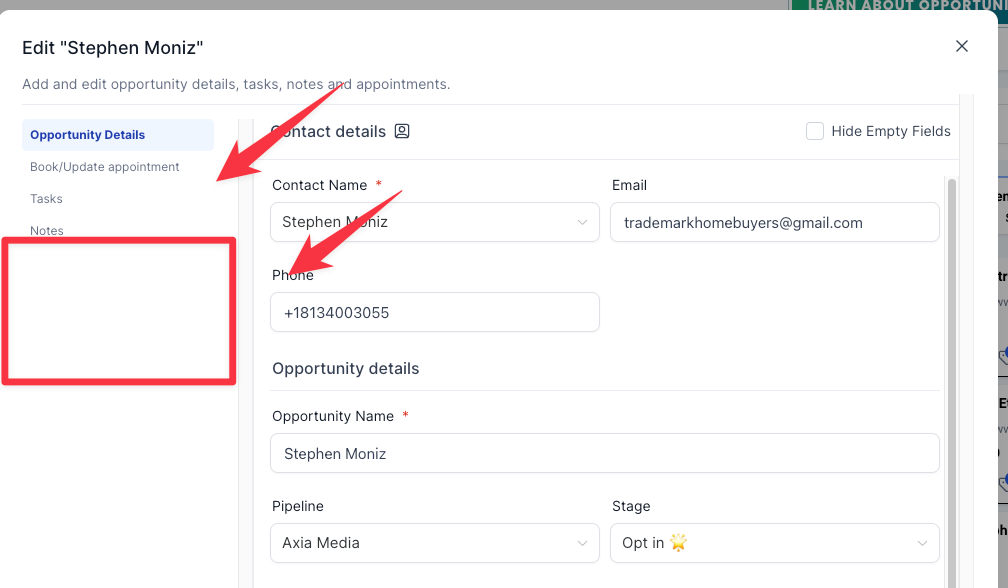This screenshot has height=588, width=1008.
Task: Focus the Phone number field
Action: click(x=434, y=313)
